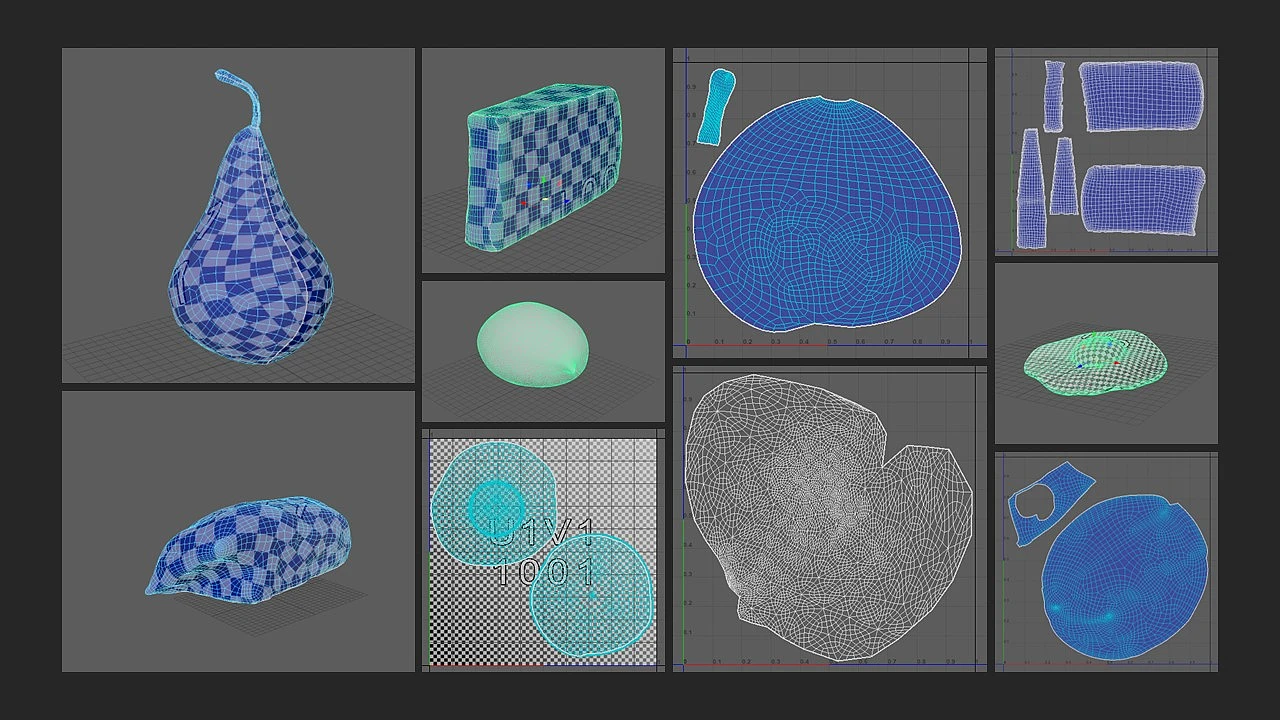The height and width of the screenshot is (720, 1280).
Task: Click the '1001' tile number text
Action: (x=545, y=573)
